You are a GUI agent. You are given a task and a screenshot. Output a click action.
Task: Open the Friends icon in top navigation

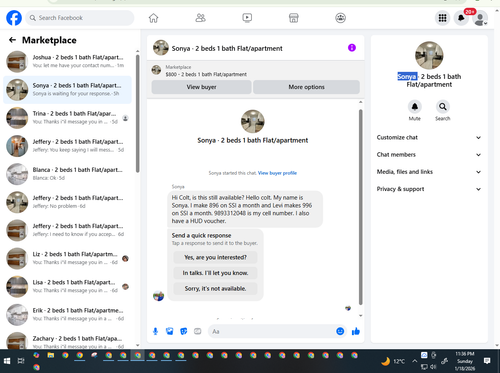point(200,18)
